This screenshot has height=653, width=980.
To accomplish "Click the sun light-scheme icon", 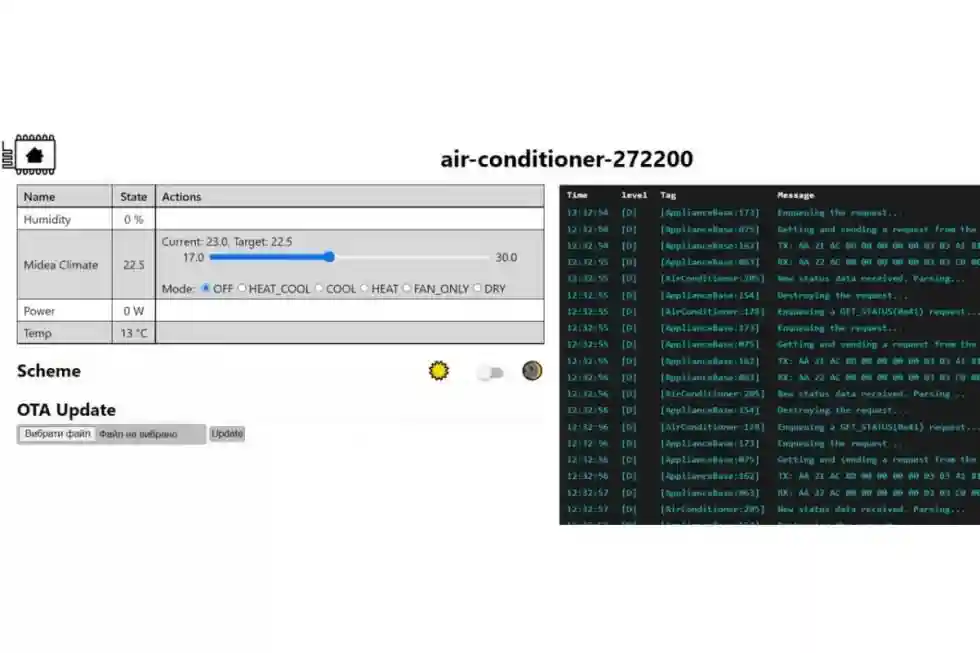I will point(439,371).
